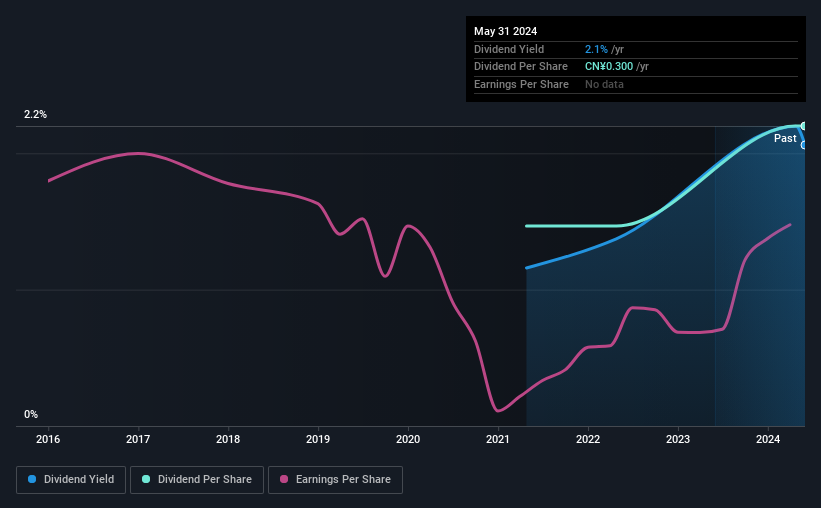Screen dimensions: 821x508
Task: Select the 2019 label on the x-axis
Action: (x=318, y=439)
